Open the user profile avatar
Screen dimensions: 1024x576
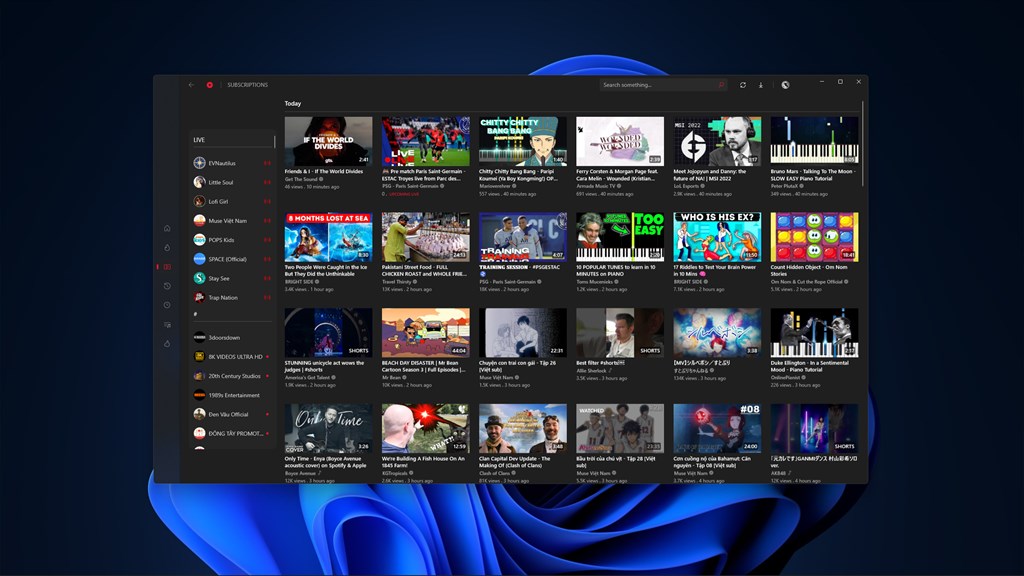[785, 85]
